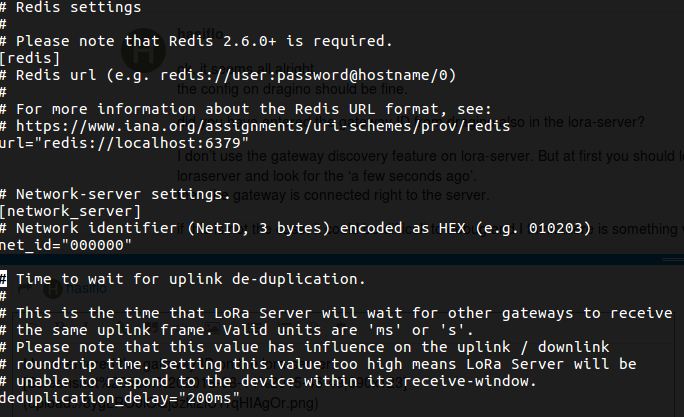Click the small hasiflo avatar near the cursor line
This screenshot has height=417, width=684.
pos(53,289)
